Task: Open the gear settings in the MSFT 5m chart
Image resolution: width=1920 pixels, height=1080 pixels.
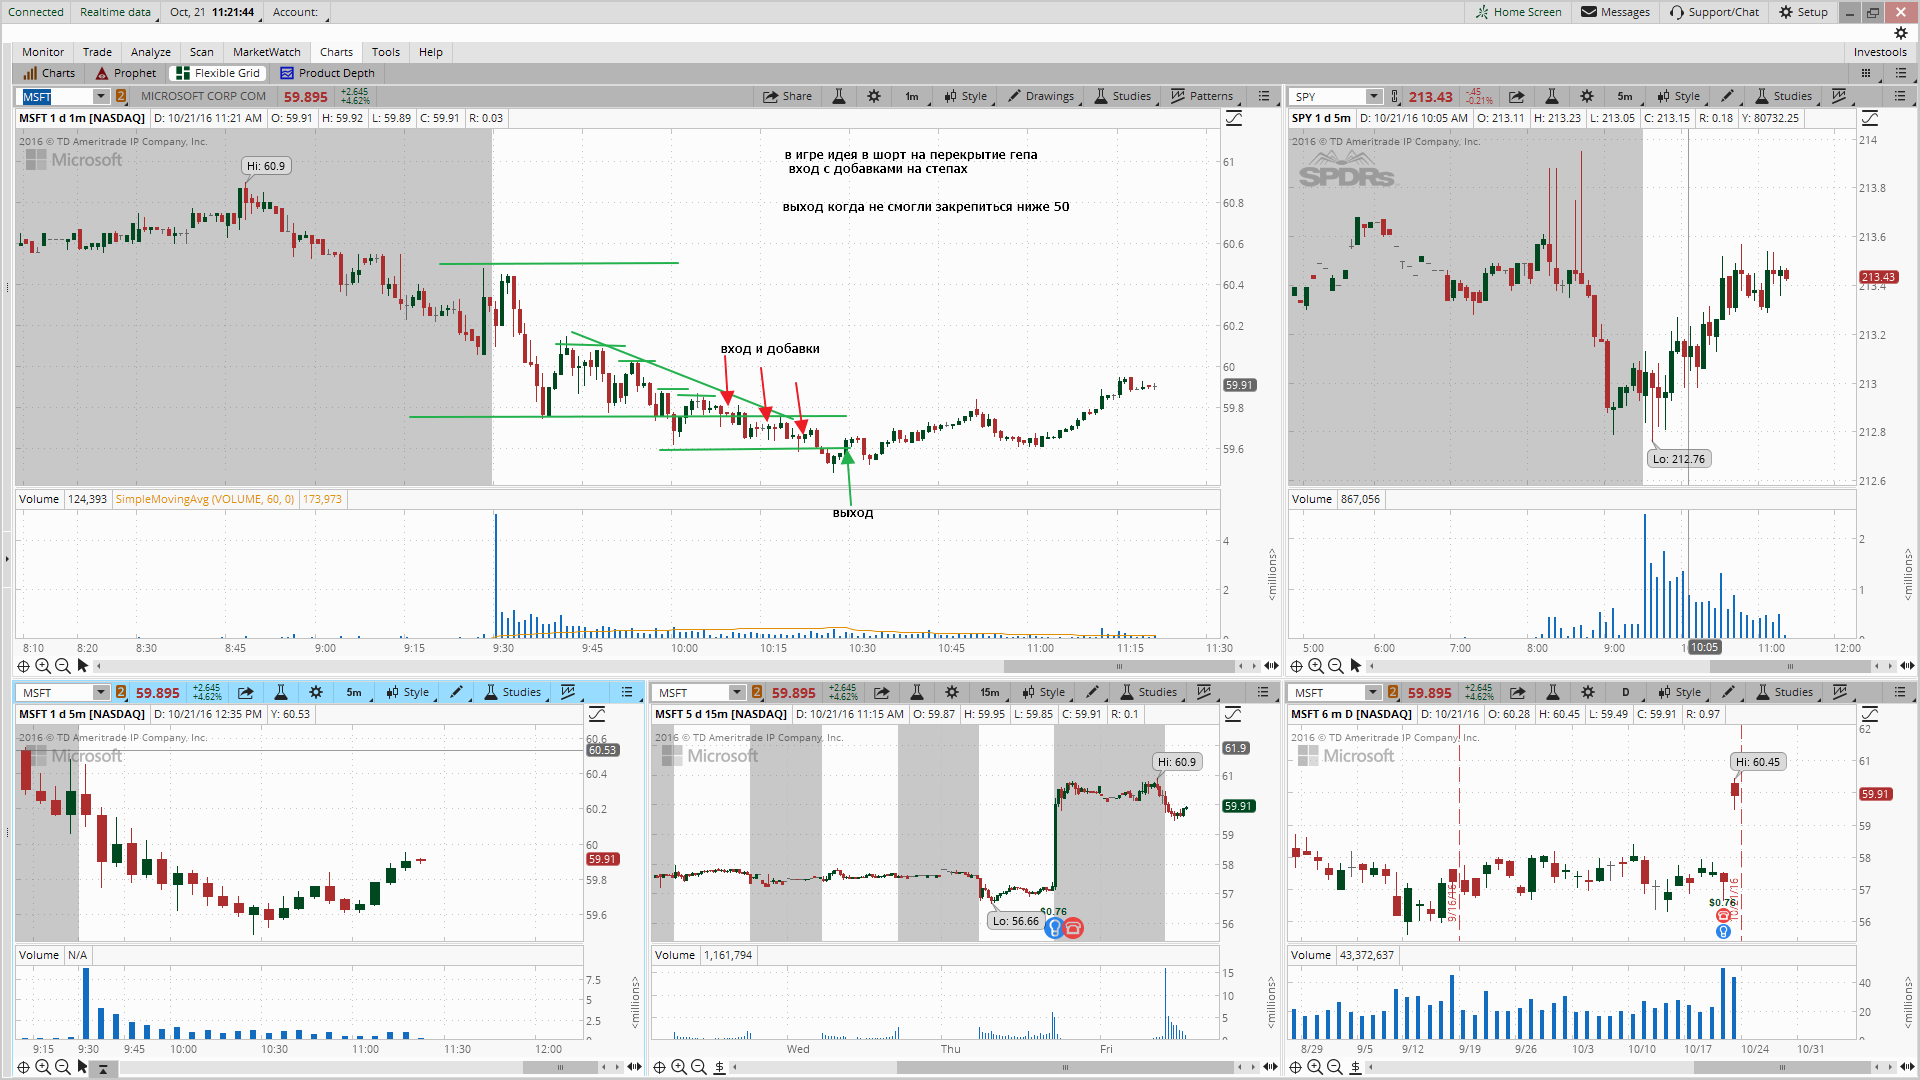Action: coord(316,693)
